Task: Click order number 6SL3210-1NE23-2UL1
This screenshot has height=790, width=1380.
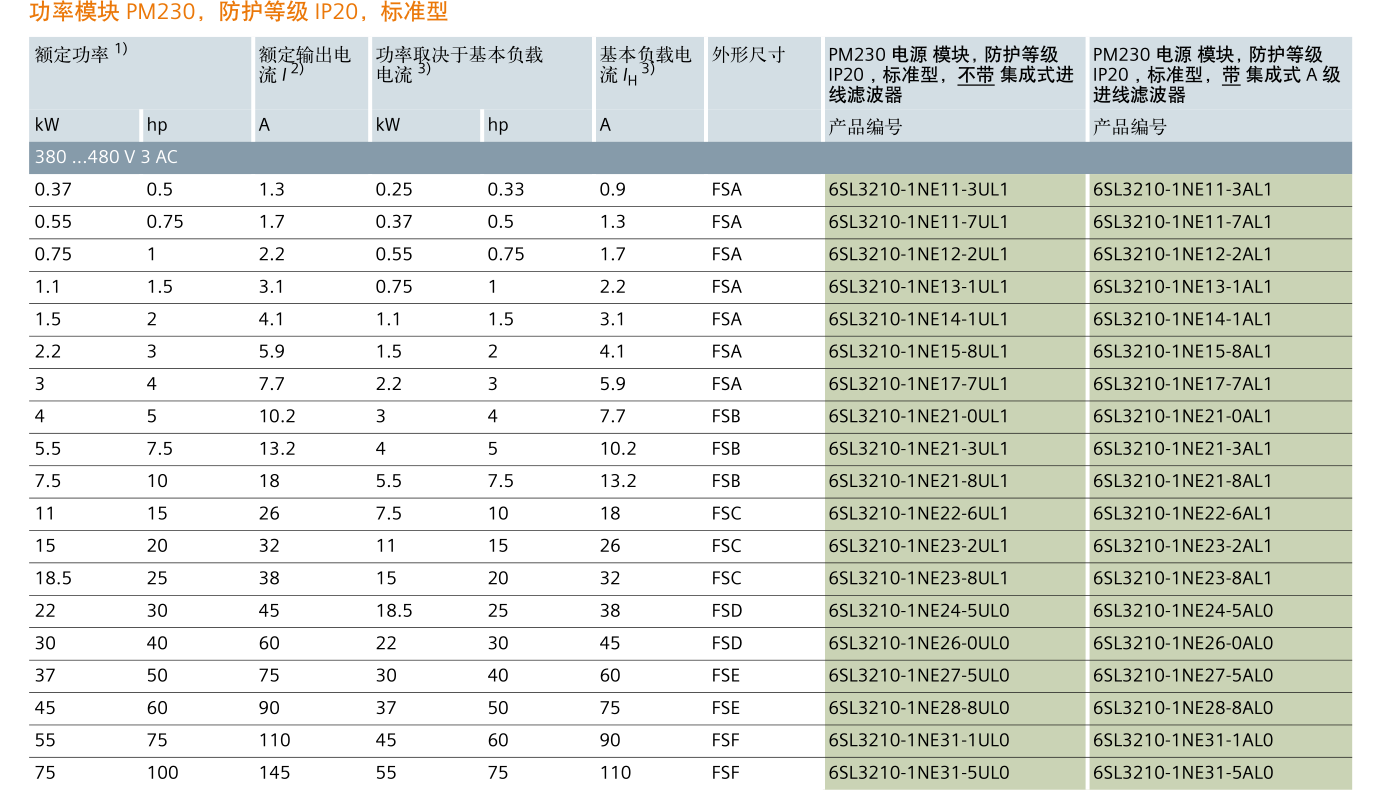Action: (919, 546)
